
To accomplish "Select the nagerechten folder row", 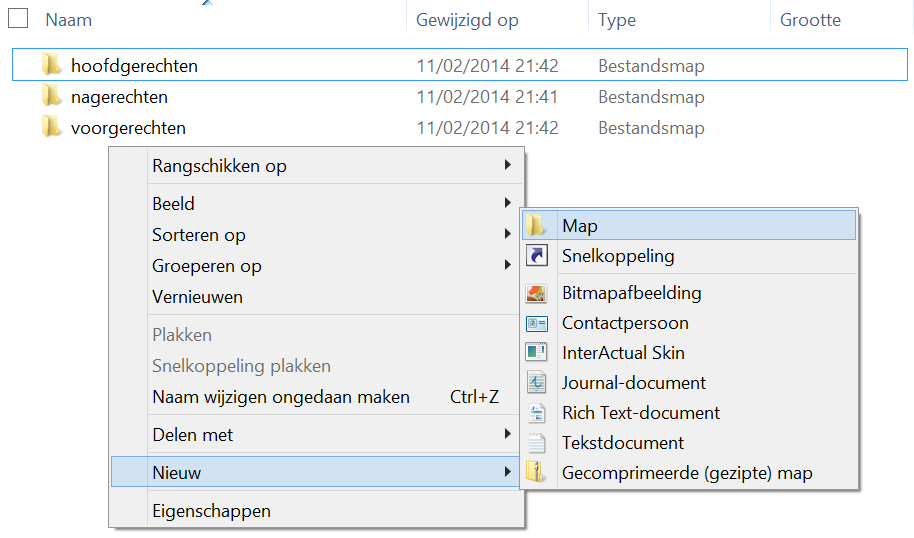I will [x=459, y=97].
